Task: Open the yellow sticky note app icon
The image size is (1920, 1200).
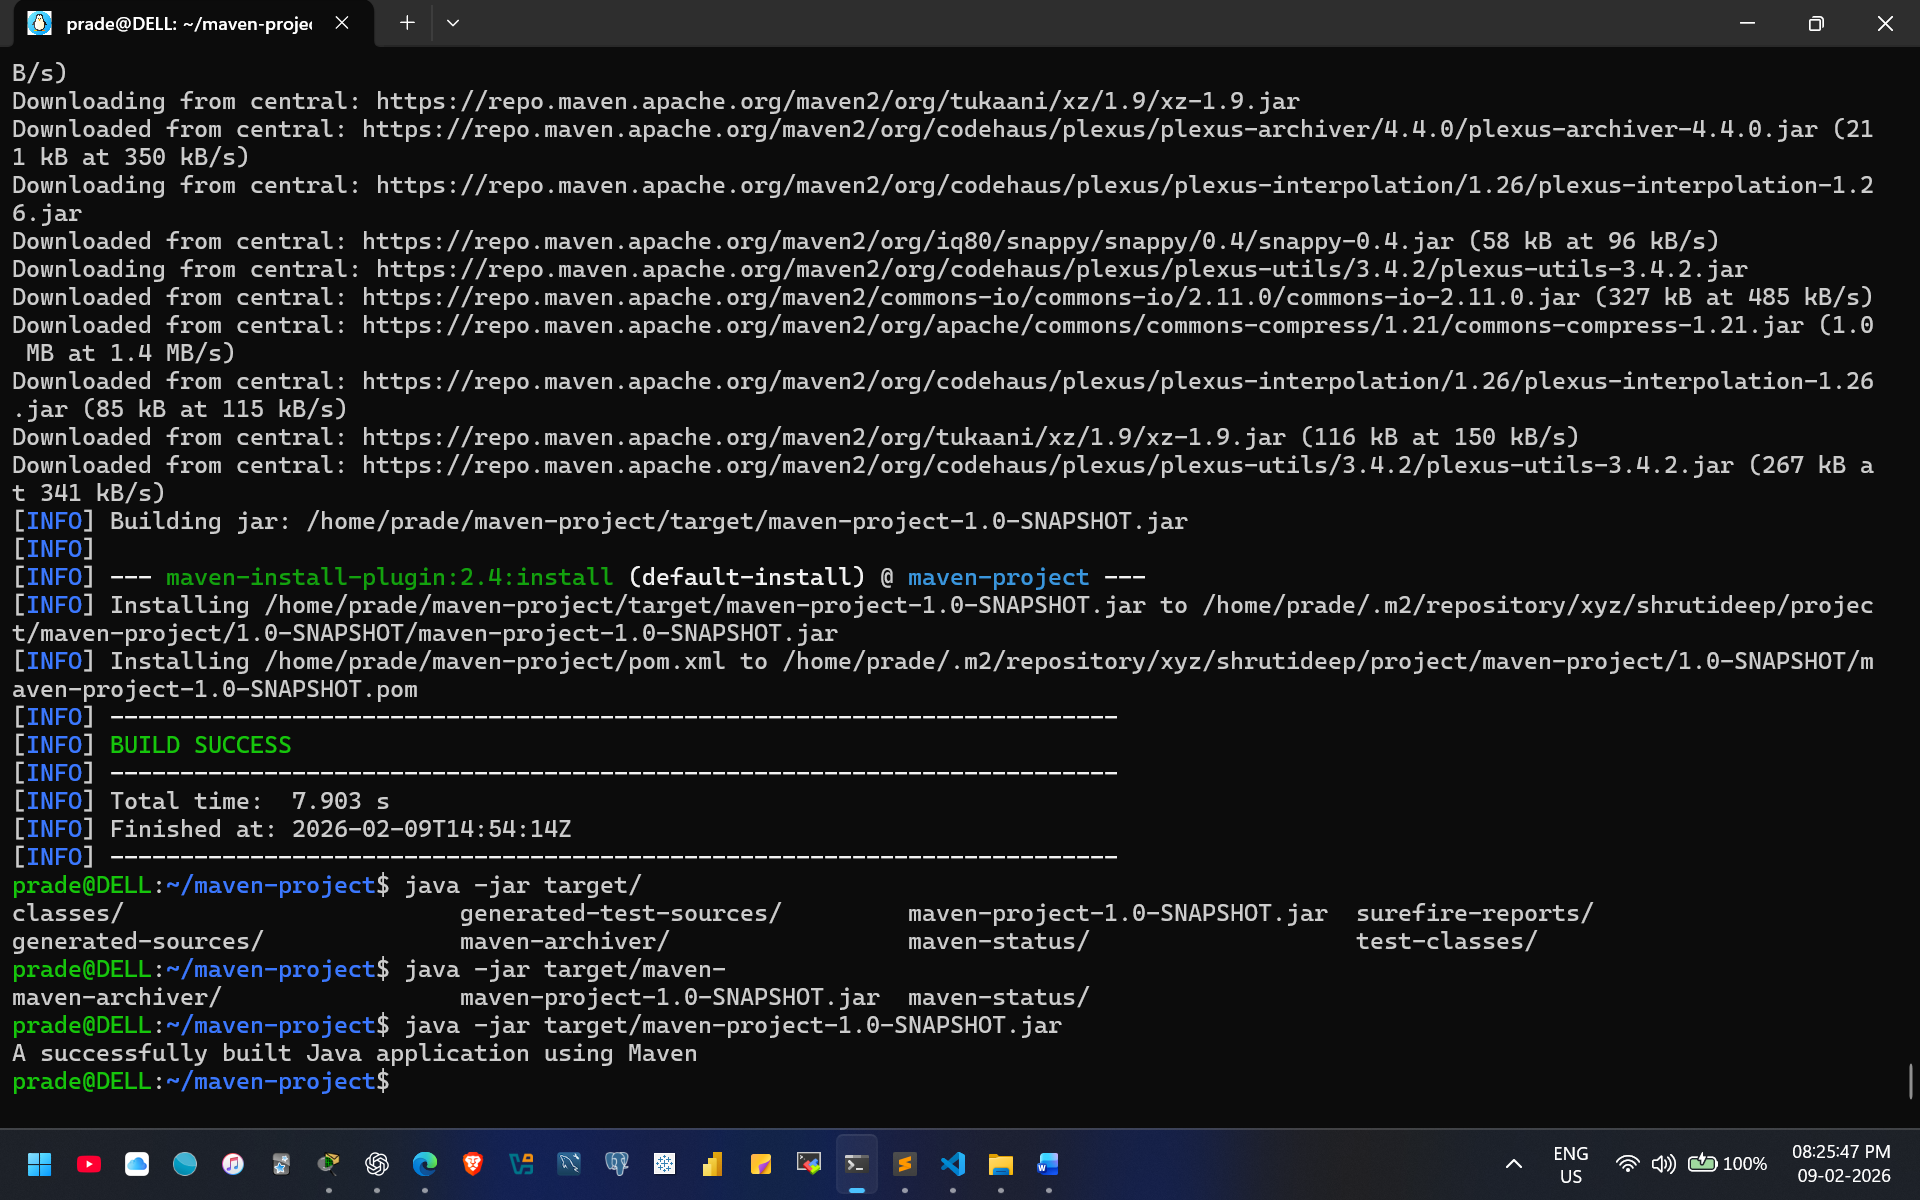Action: coord(761,1164)
